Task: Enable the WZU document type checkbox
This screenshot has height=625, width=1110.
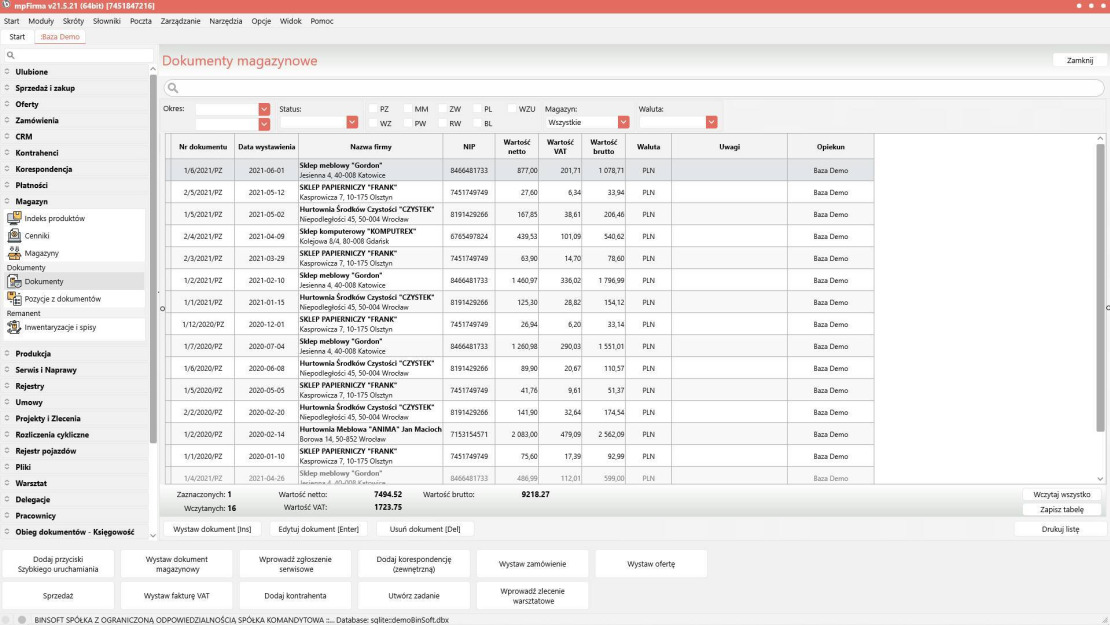Action: coord(512,109)
